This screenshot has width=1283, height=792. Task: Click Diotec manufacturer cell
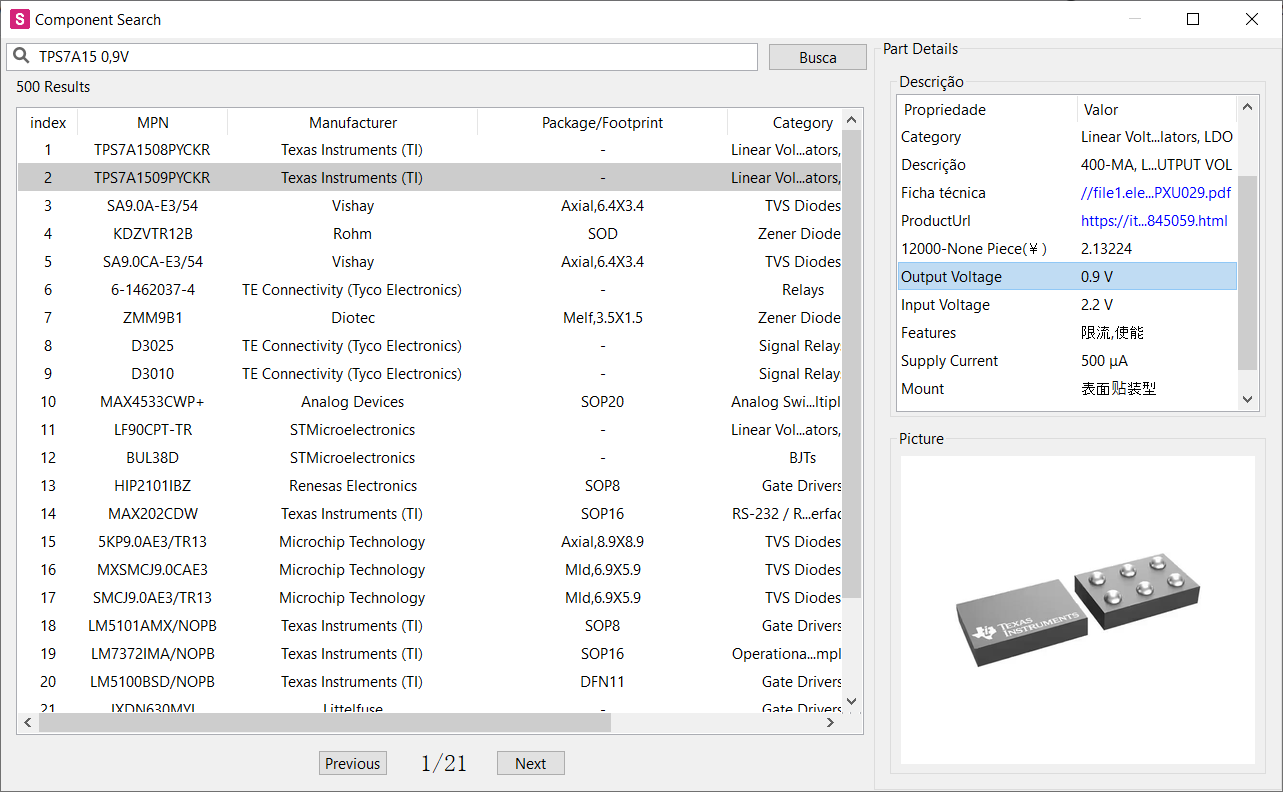click(x=353, y=318)
